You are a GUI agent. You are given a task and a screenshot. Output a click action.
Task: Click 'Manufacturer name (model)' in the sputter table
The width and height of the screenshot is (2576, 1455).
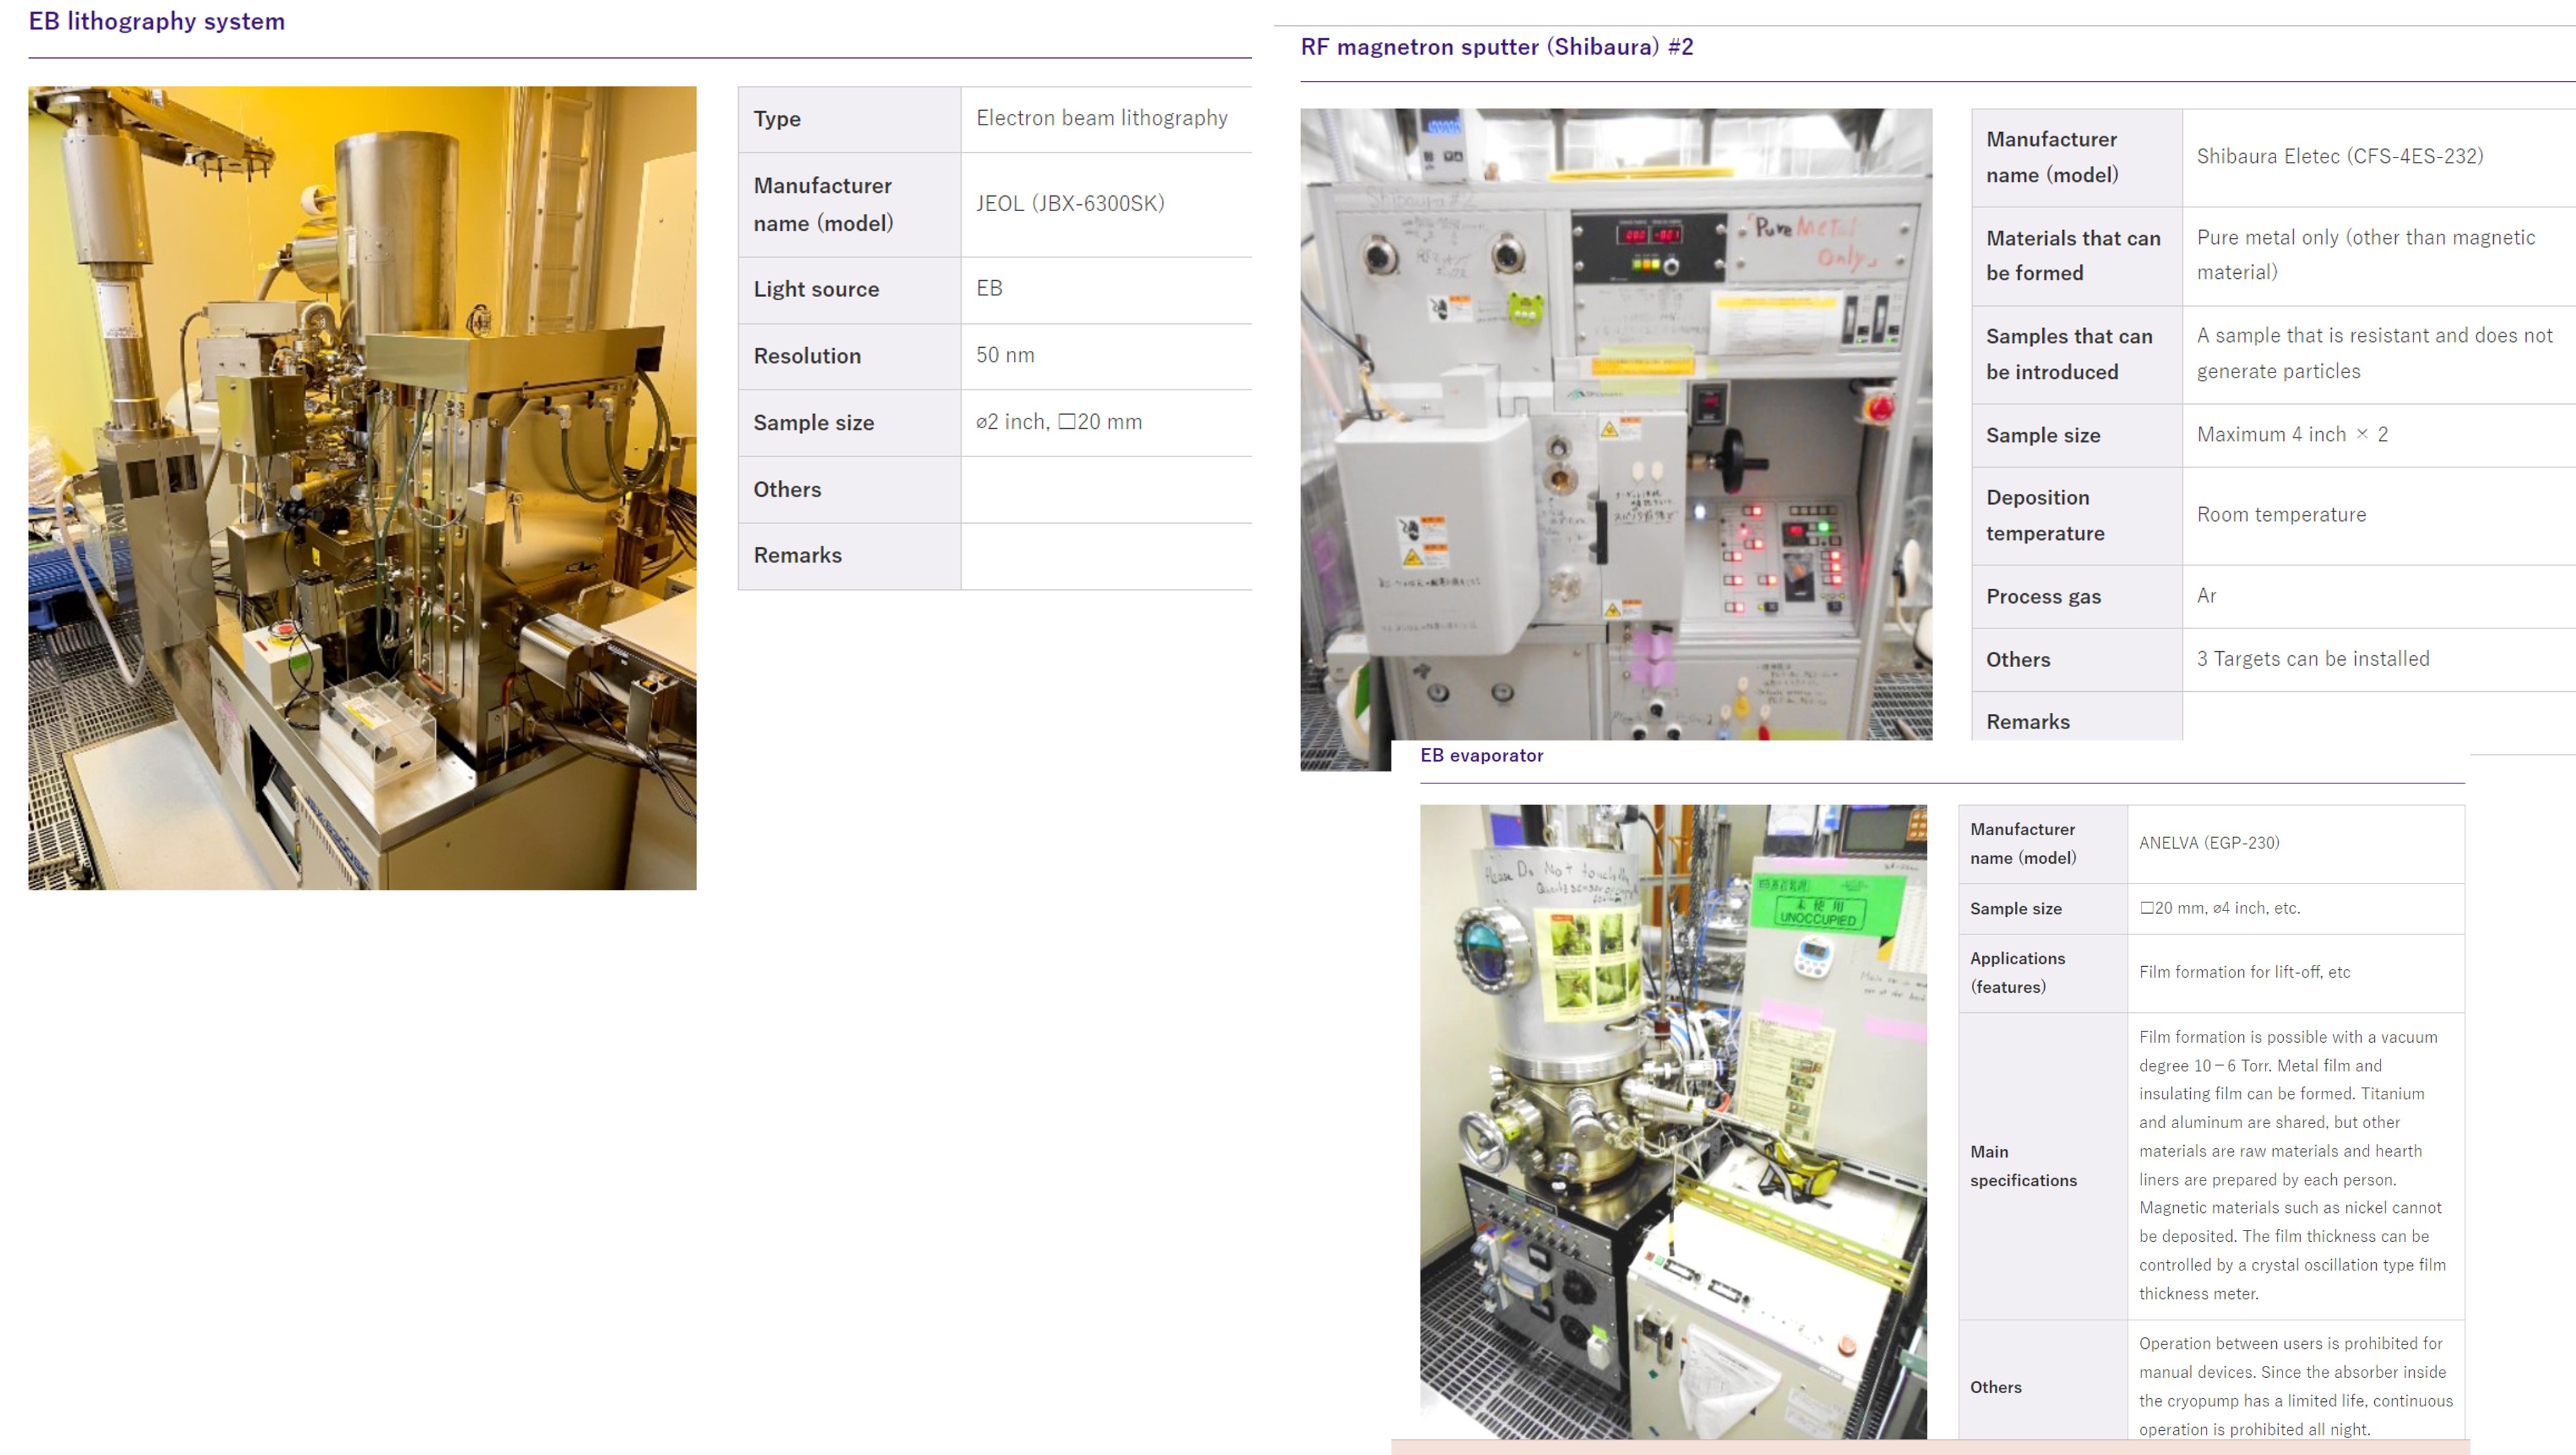tap(2052, 157)
